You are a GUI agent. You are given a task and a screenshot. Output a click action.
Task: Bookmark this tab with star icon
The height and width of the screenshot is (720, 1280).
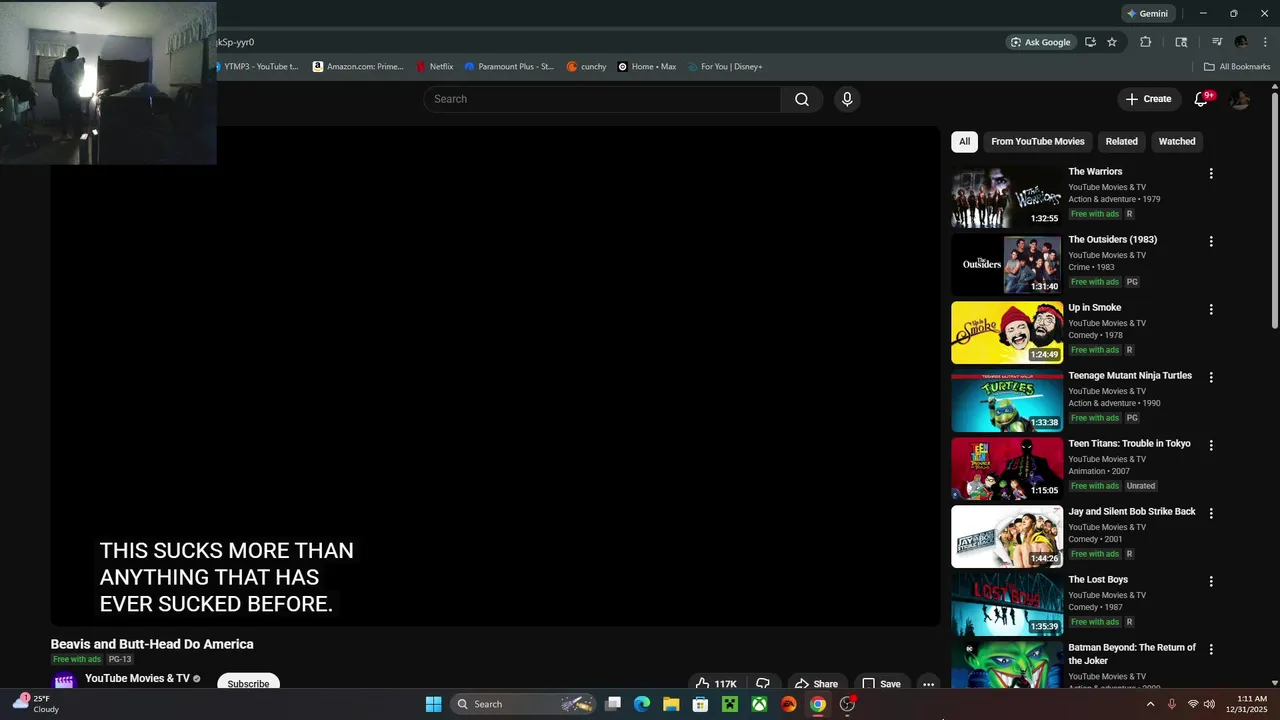click(x=1112, y=42)
